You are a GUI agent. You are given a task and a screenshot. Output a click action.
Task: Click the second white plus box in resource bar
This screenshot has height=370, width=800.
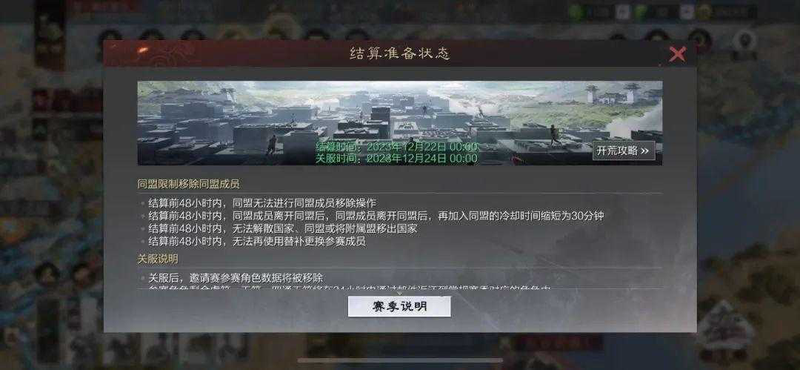(x=687, y=12)
